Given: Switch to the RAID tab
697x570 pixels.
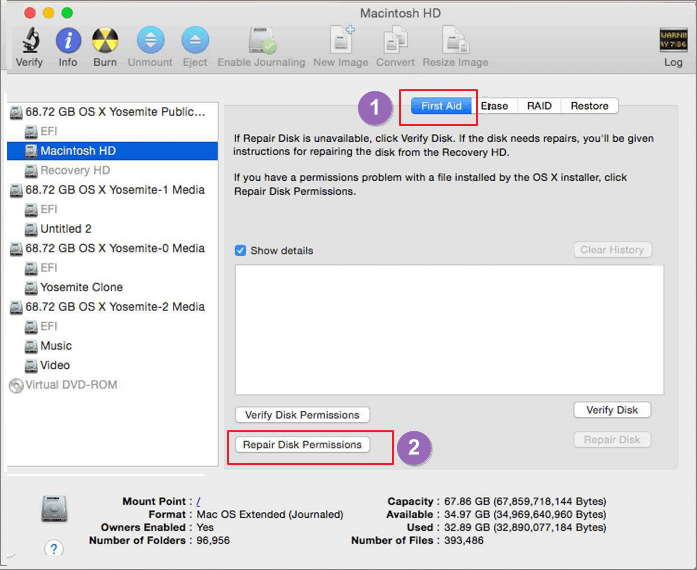Looking at the screenshot, I should click(x=539, y=106).
